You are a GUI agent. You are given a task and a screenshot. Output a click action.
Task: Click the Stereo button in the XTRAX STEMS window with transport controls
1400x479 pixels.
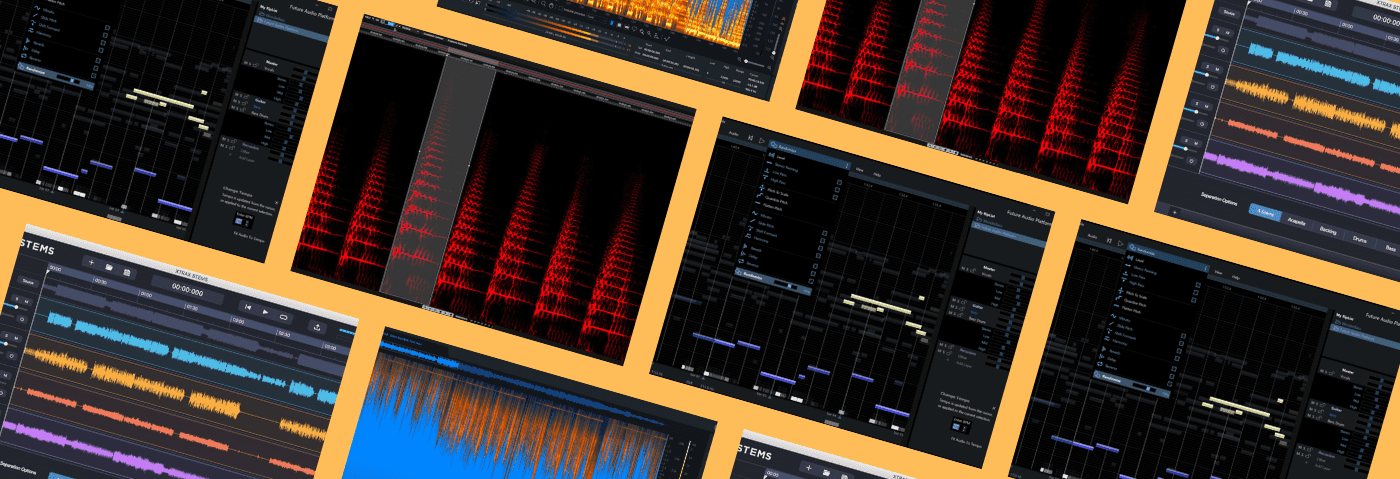click(28, 282)
